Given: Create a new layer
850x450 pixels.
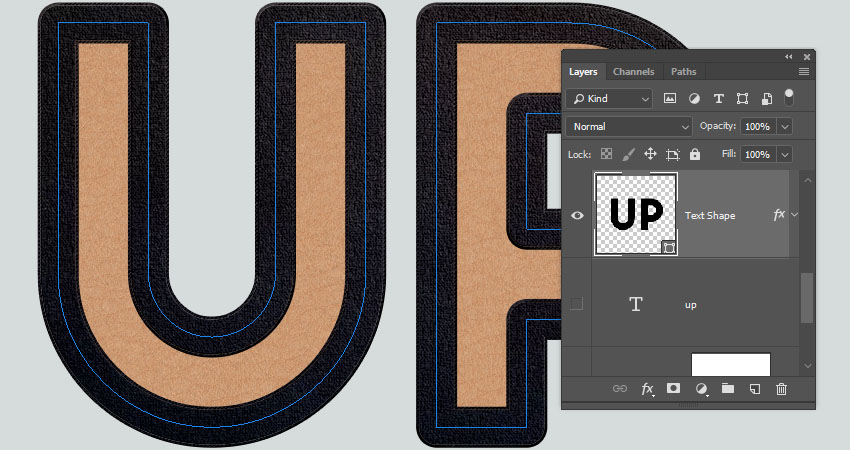Looking at the screenshot, I should (x=755, y=389).
